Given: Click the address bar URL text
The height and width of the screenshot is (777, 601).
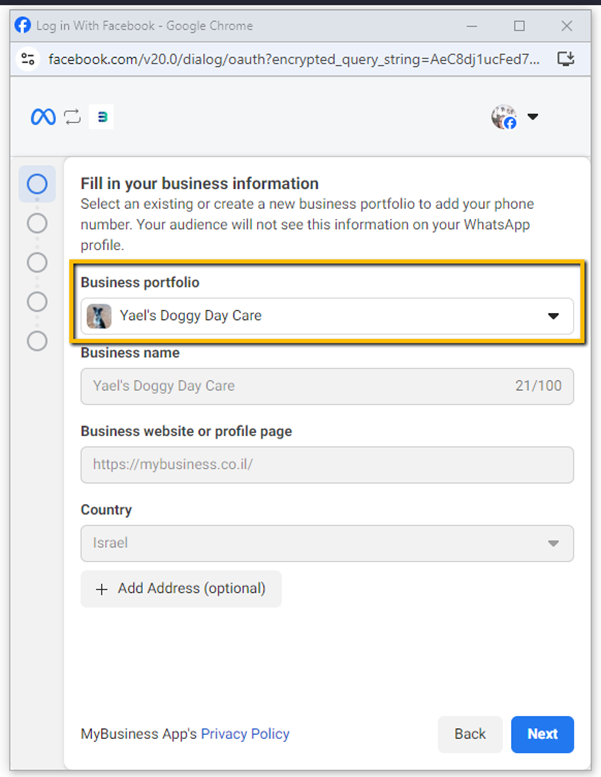Looking at the screenshot, I should [x=294, y=59].
